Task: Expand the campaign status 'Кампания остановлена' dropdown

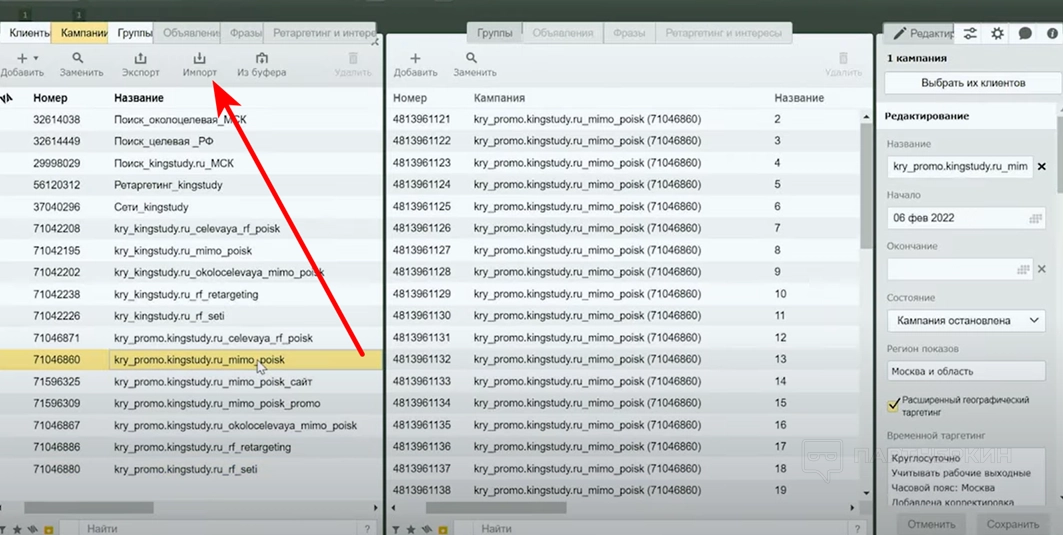Action: (1034, 321)
